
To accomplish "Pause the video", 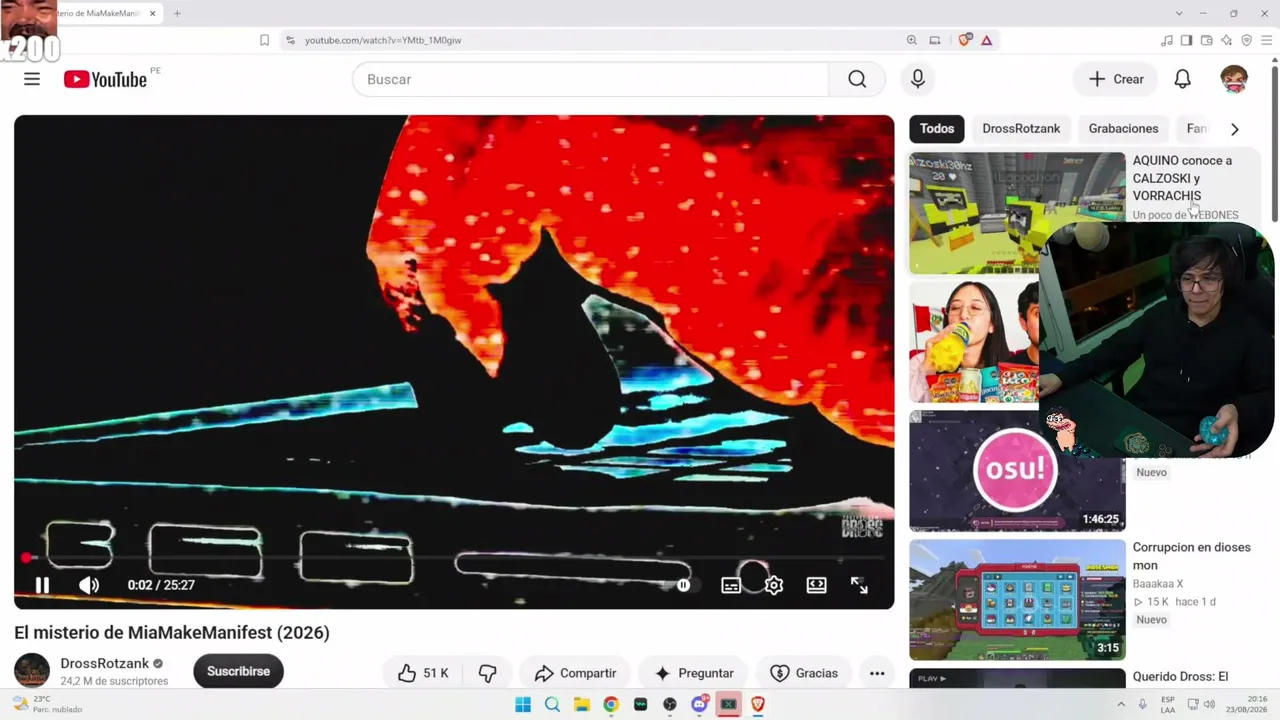I will click(x=42, y=585).
